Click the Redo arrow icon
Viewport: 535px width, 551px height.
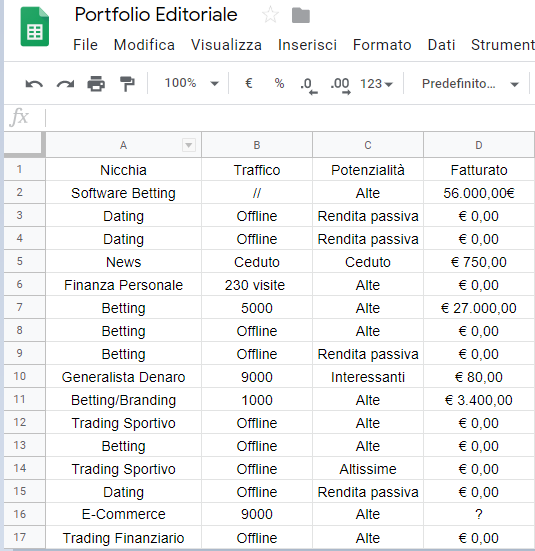tap(65, 84)
